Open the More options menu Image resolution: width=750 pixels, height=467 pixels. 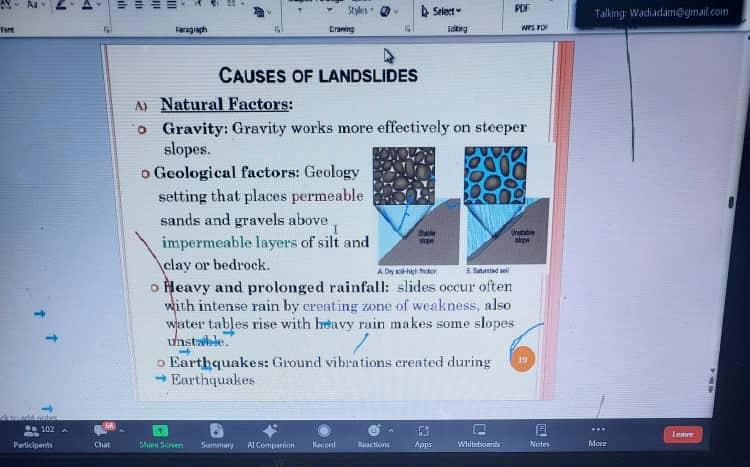tap(597, 435)
